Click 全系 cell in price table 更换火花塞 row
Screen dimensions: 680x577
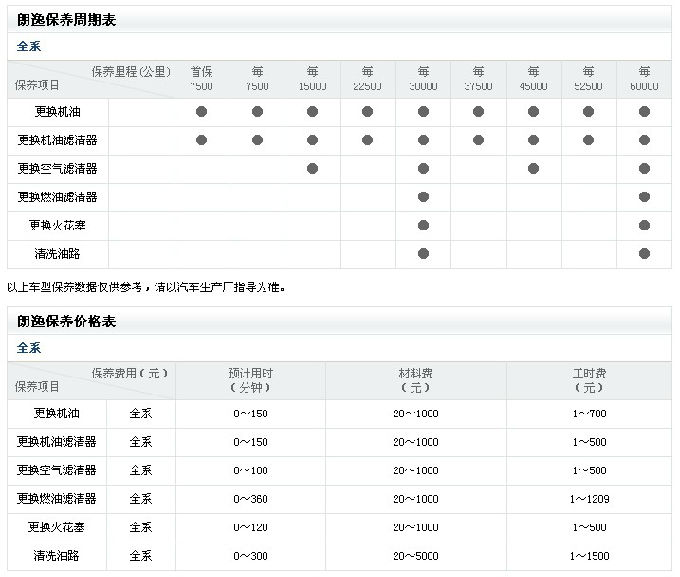coord(141,528)
